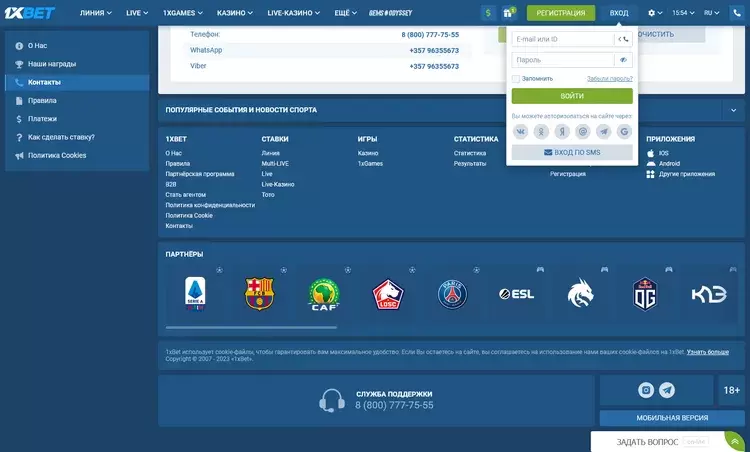Image resolution: width=750 pixels, height=452 pixels.
Task: Log in with VK social icon
Action: 521,131
